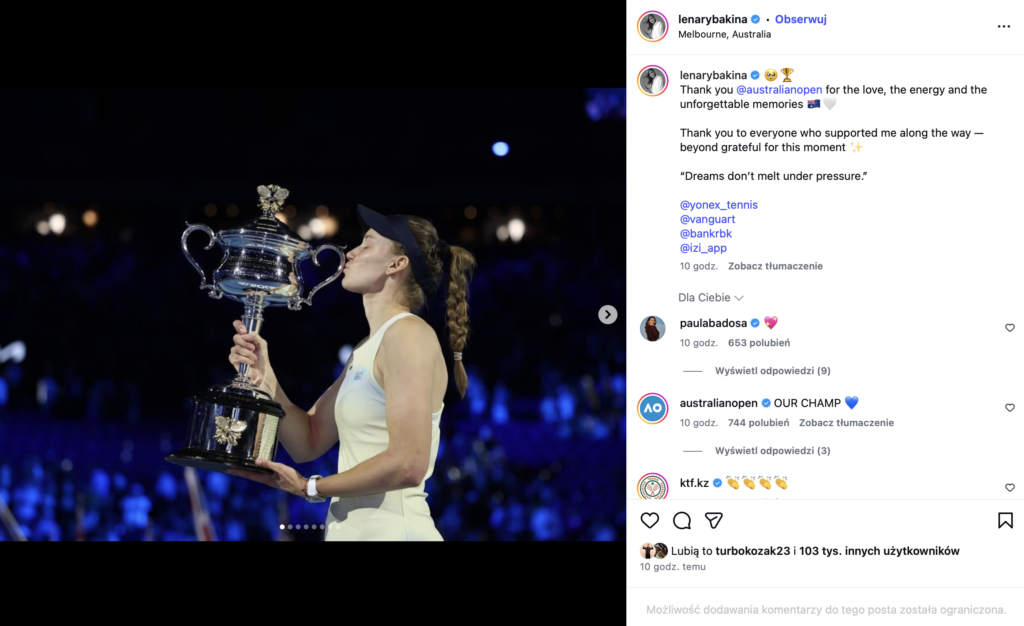This screenshot has width=1024, height=626.
Task: Open the australianopen AO profile avatar
Action: [x=652, y=408]
